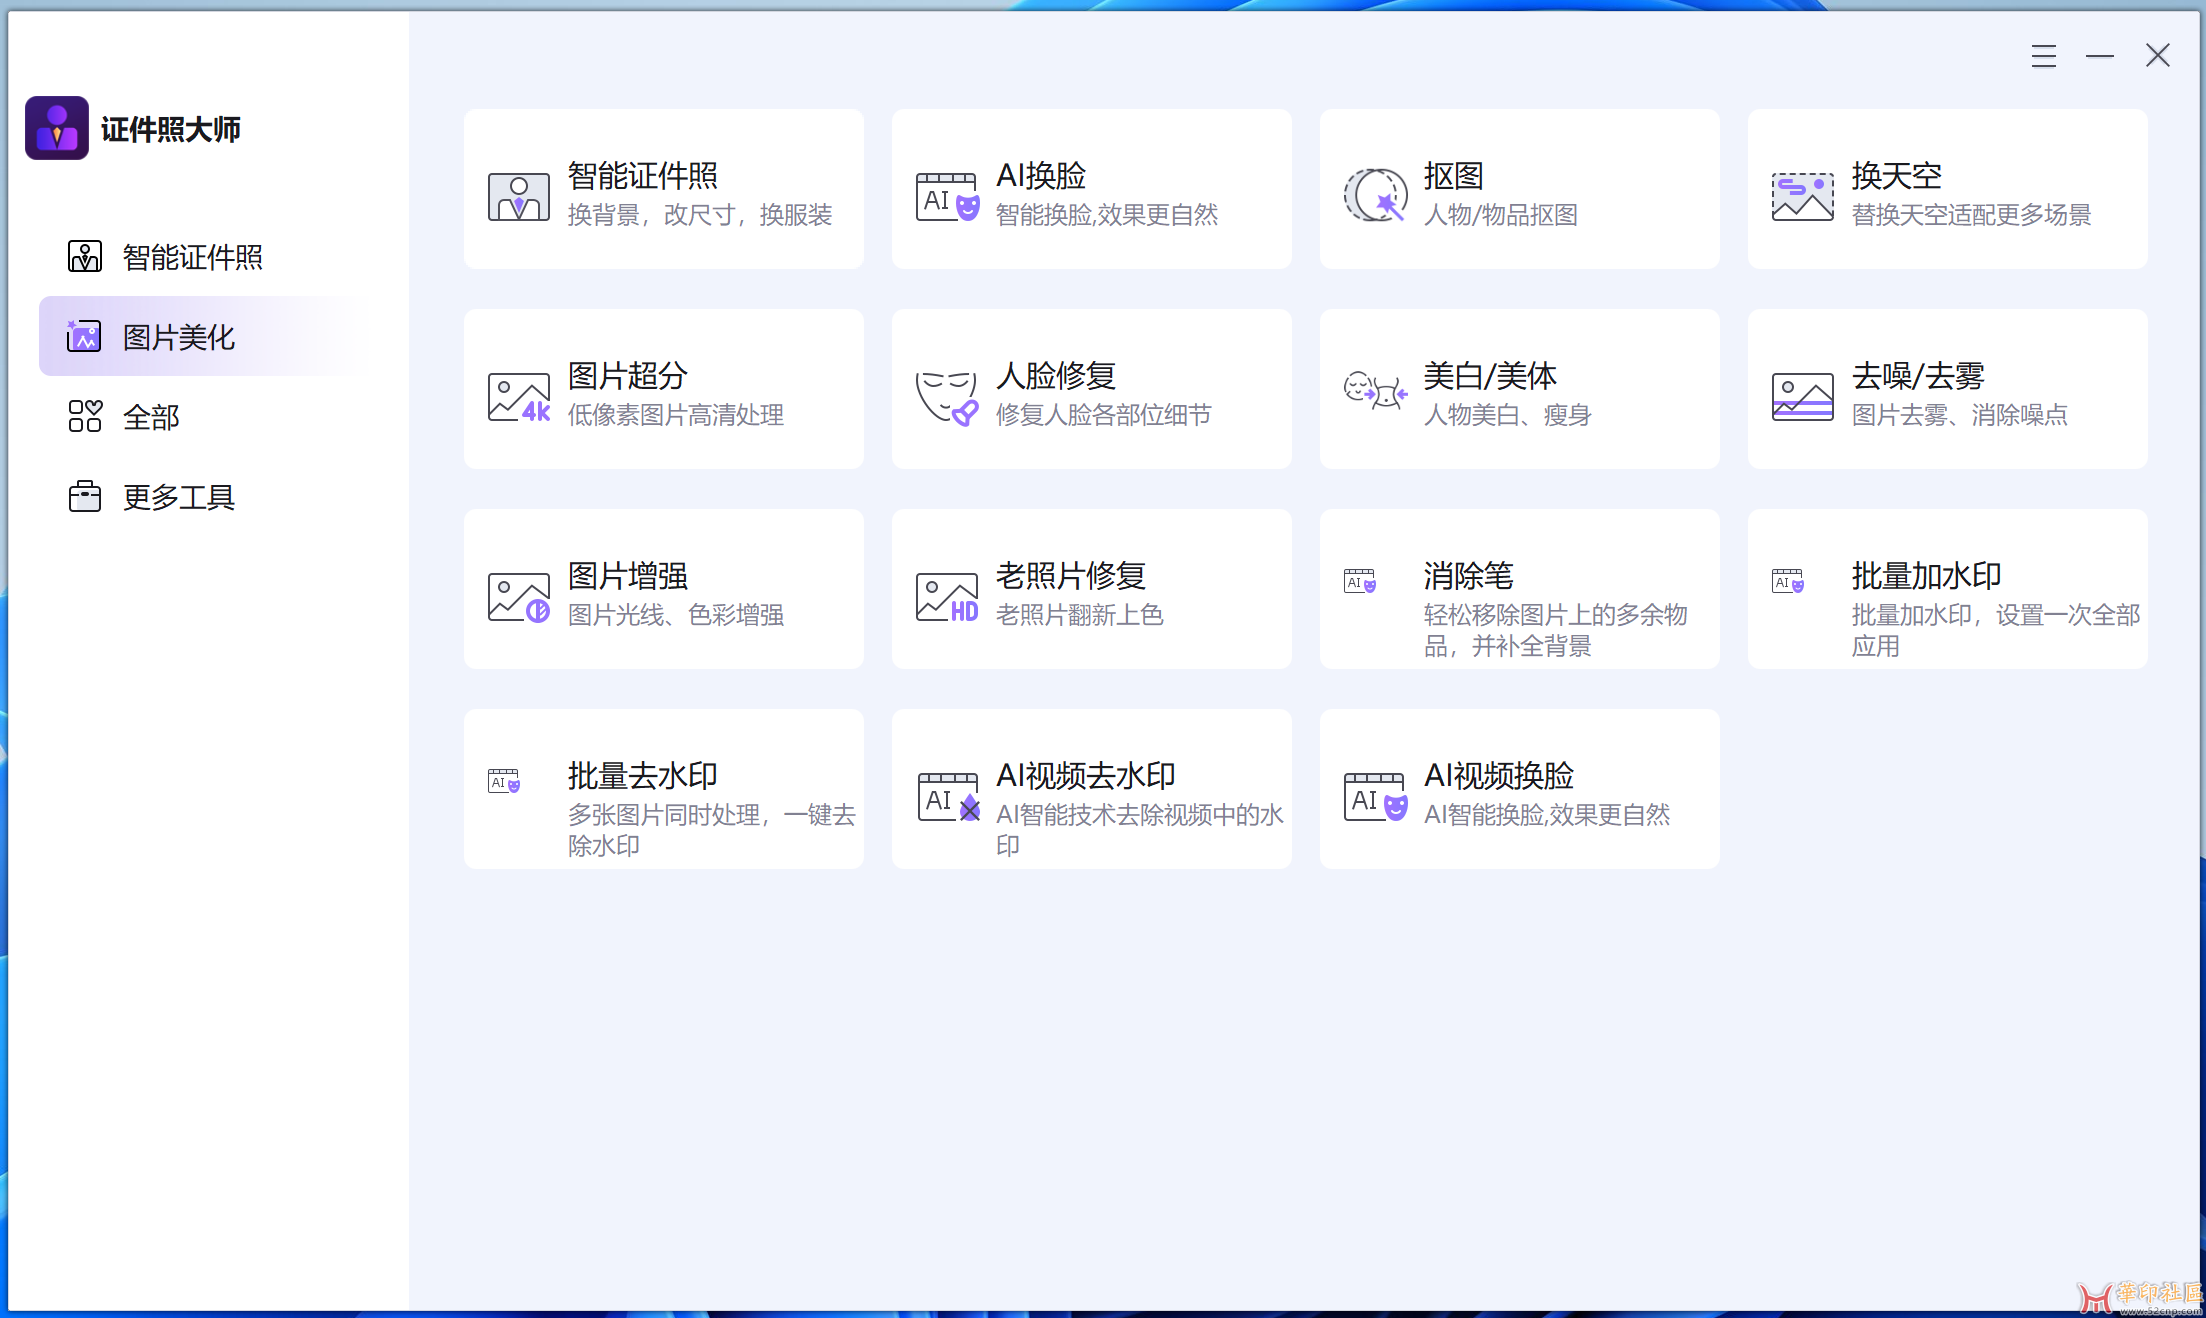Click the 图片超分 4K upscale icon
The height and width of the screenshot is (1318, 2206).
[x=519, y=397]
